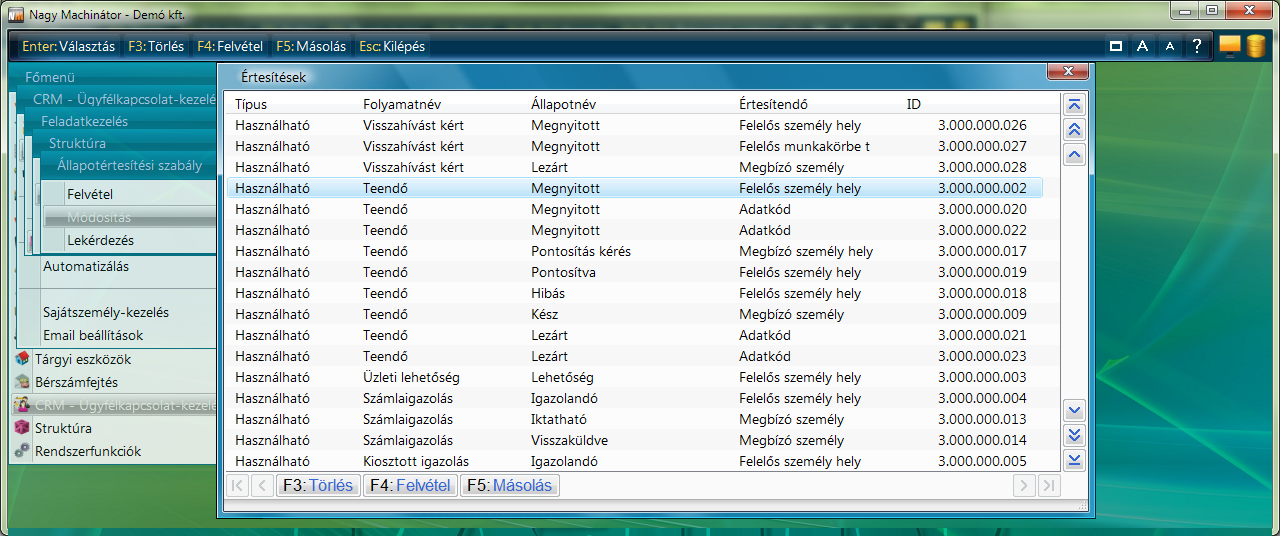Select highlighted Teendő row ID 3.000.000.002
Viewport: 1280px width, 536px height.
coord(634,188)
